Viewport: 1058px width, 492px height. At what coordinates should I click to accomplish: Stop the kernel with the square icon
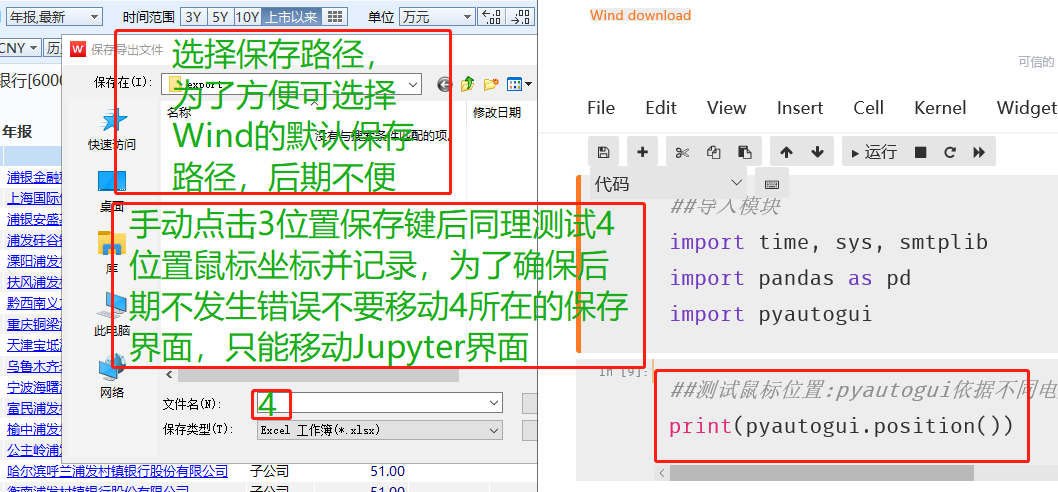click(920, 152)
